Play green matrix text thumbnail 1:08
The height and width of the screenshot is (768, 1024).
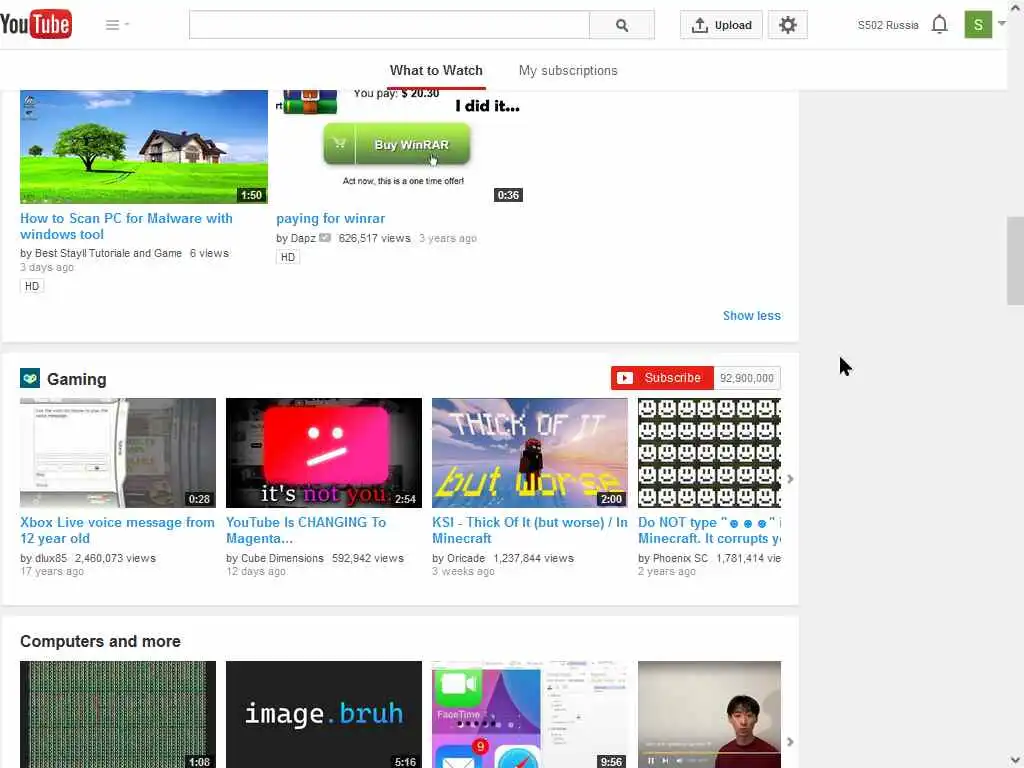[x=118, y=714]
